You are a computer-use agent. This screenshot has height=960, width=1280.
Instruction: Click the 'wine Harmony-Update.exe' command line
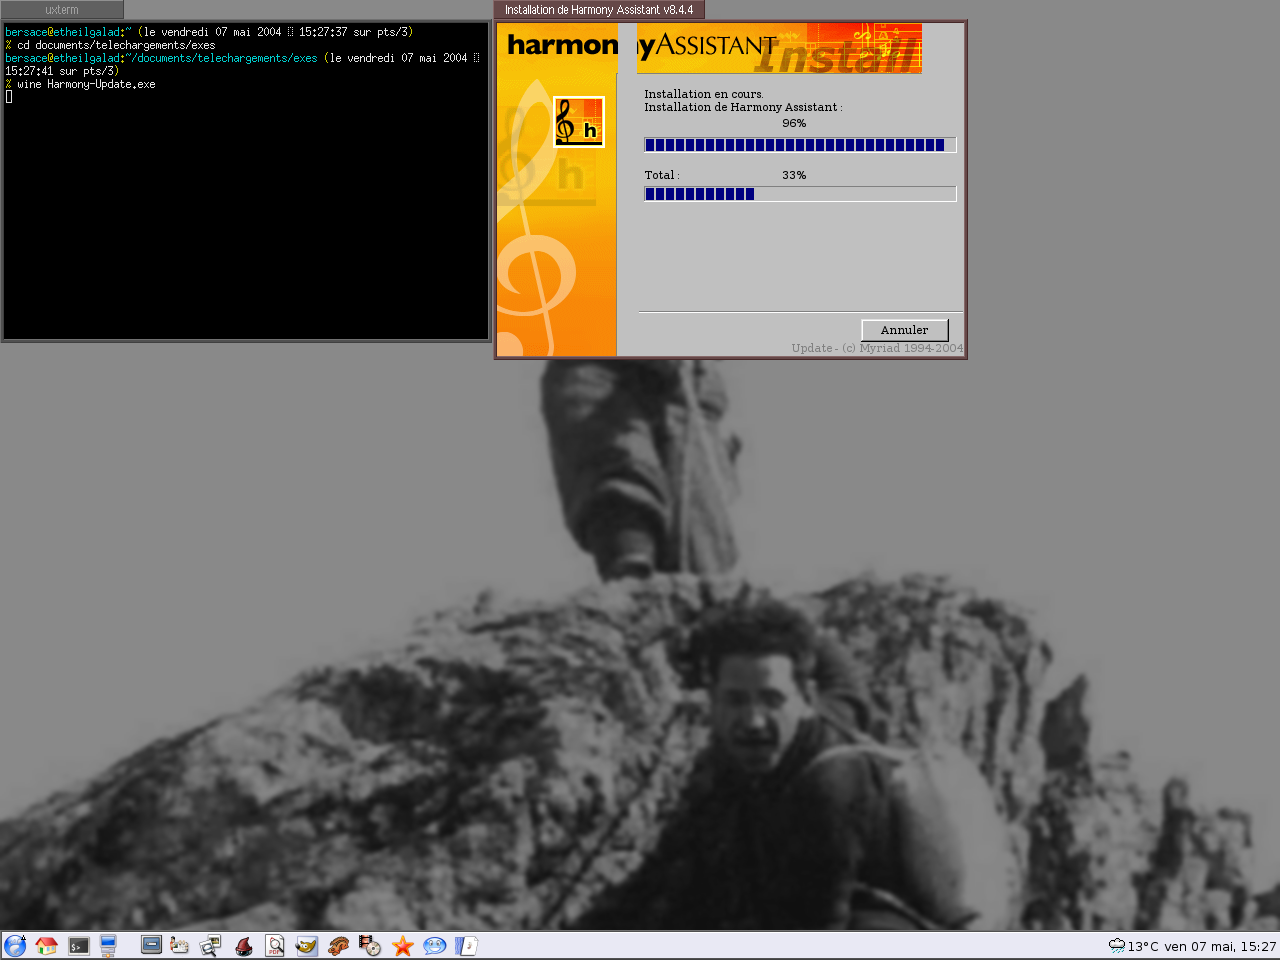coord(86,84)
